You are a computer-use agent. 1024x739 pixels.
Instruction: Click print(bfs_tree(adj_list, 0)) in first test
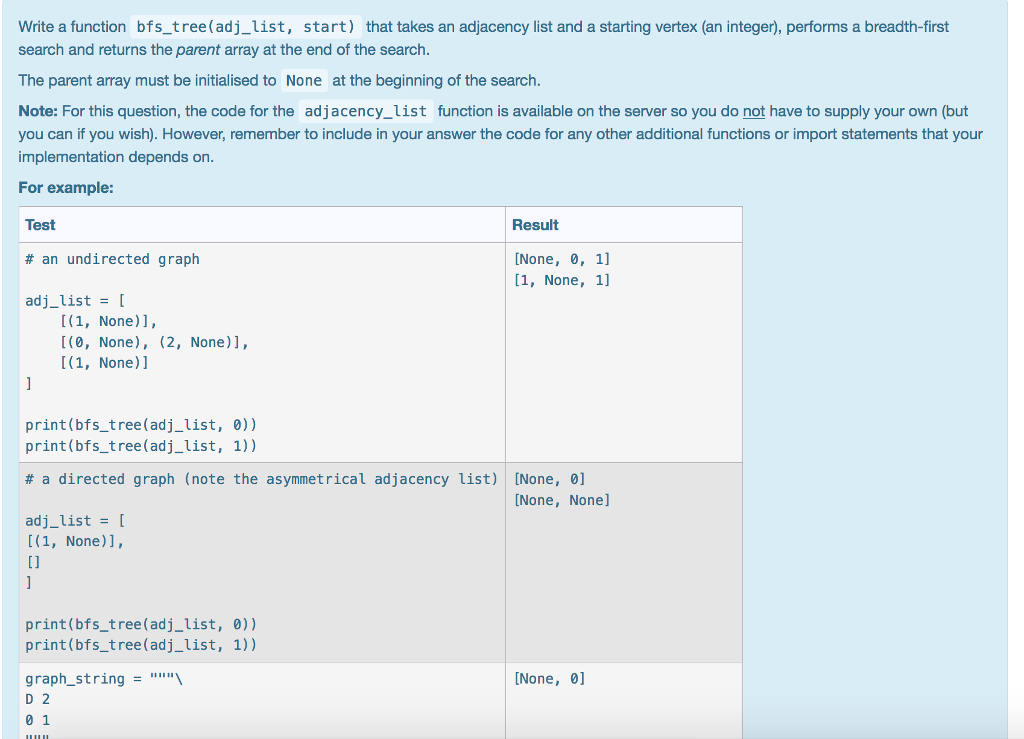coord(141,424)
